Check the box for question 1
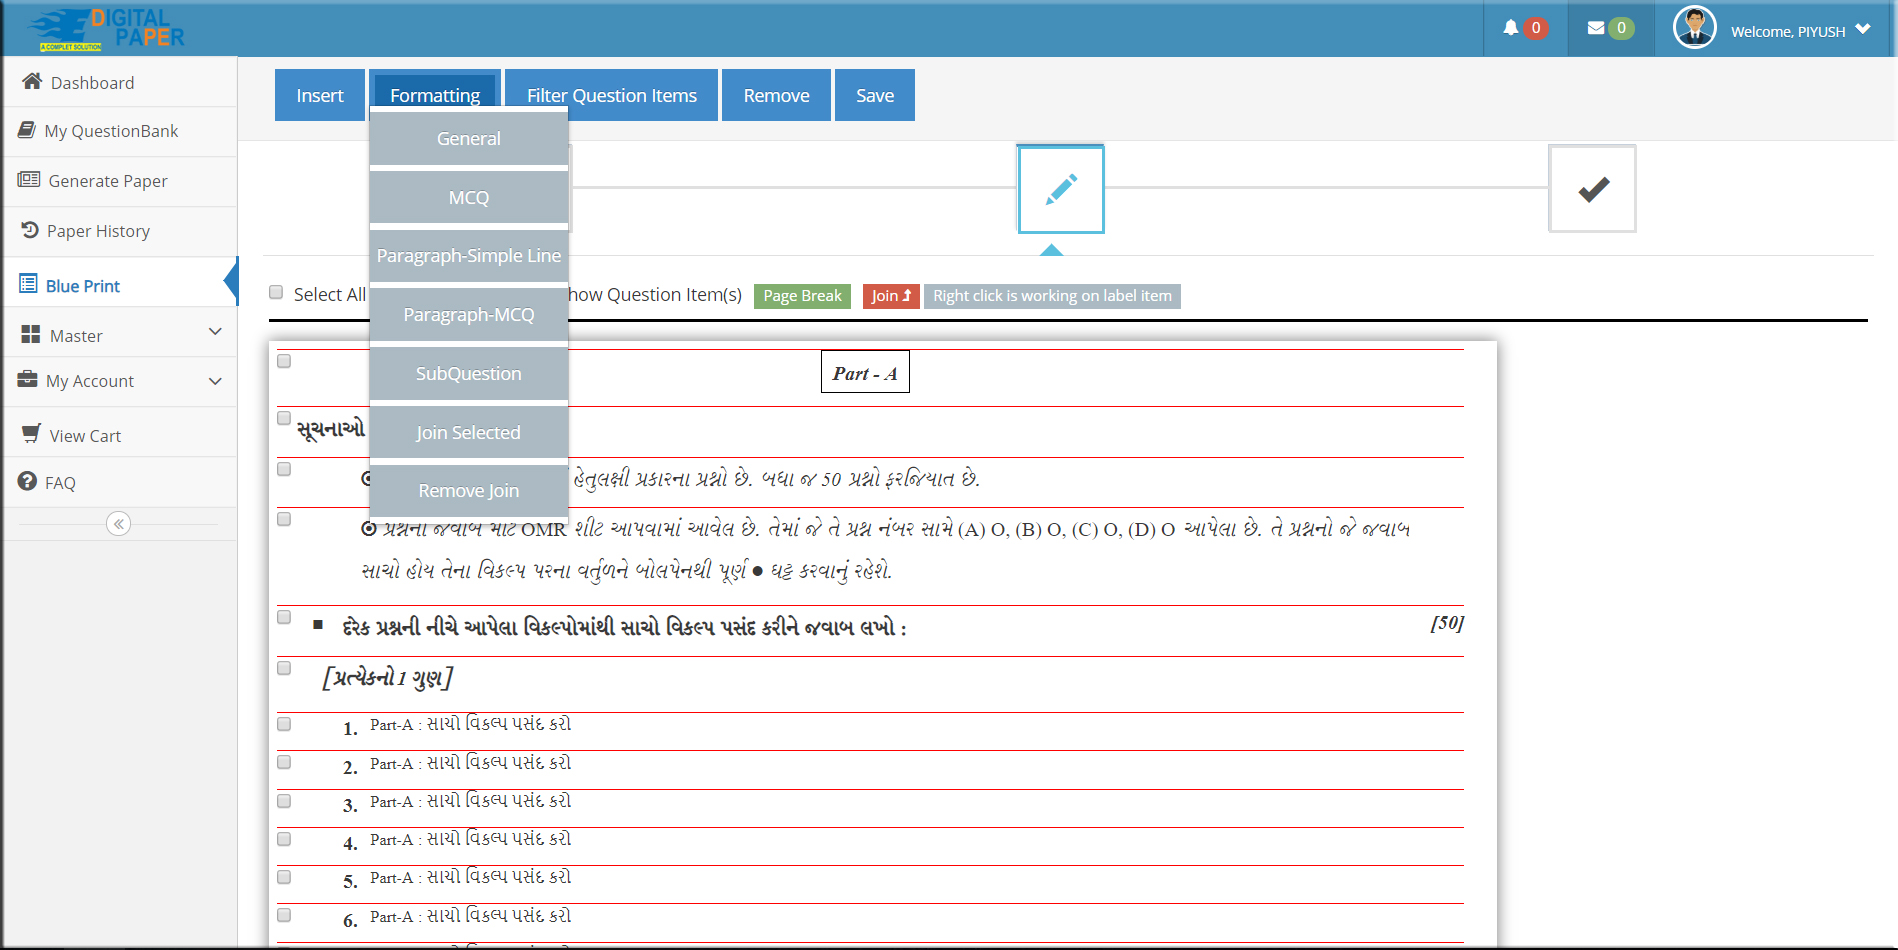1898x950 pixels. click(x=284, y=724)
